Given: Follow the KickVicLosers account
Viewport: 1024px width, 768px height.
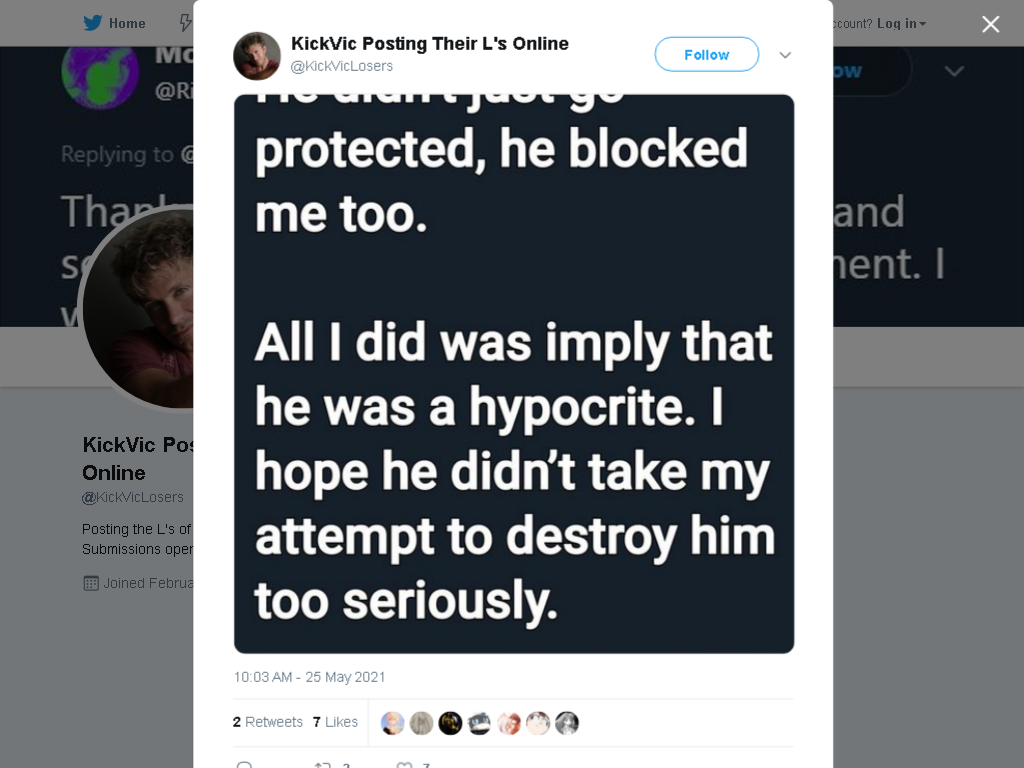Looking at the screenshot, I should [707, 54].
